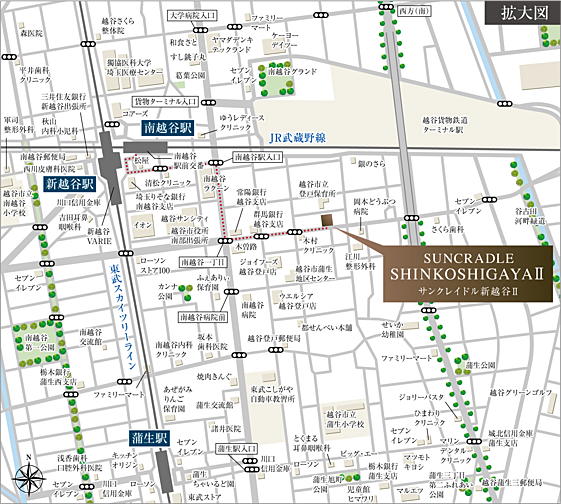Click the 南越谷一丁目 intersection label

pos(203,262)
